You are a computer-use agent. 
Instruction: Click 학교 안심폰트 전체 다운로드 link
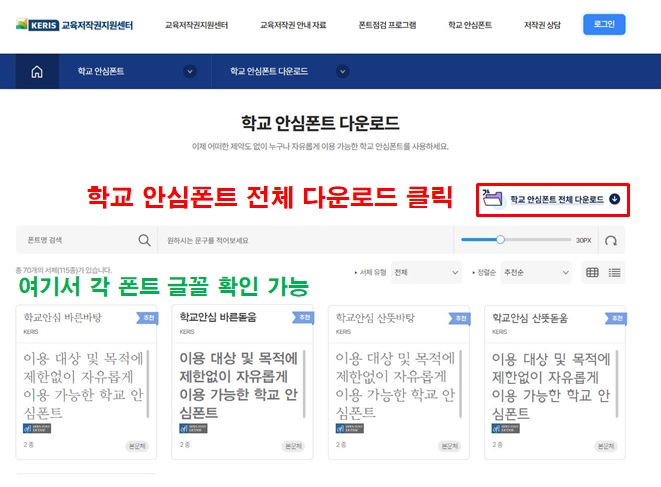557,199
